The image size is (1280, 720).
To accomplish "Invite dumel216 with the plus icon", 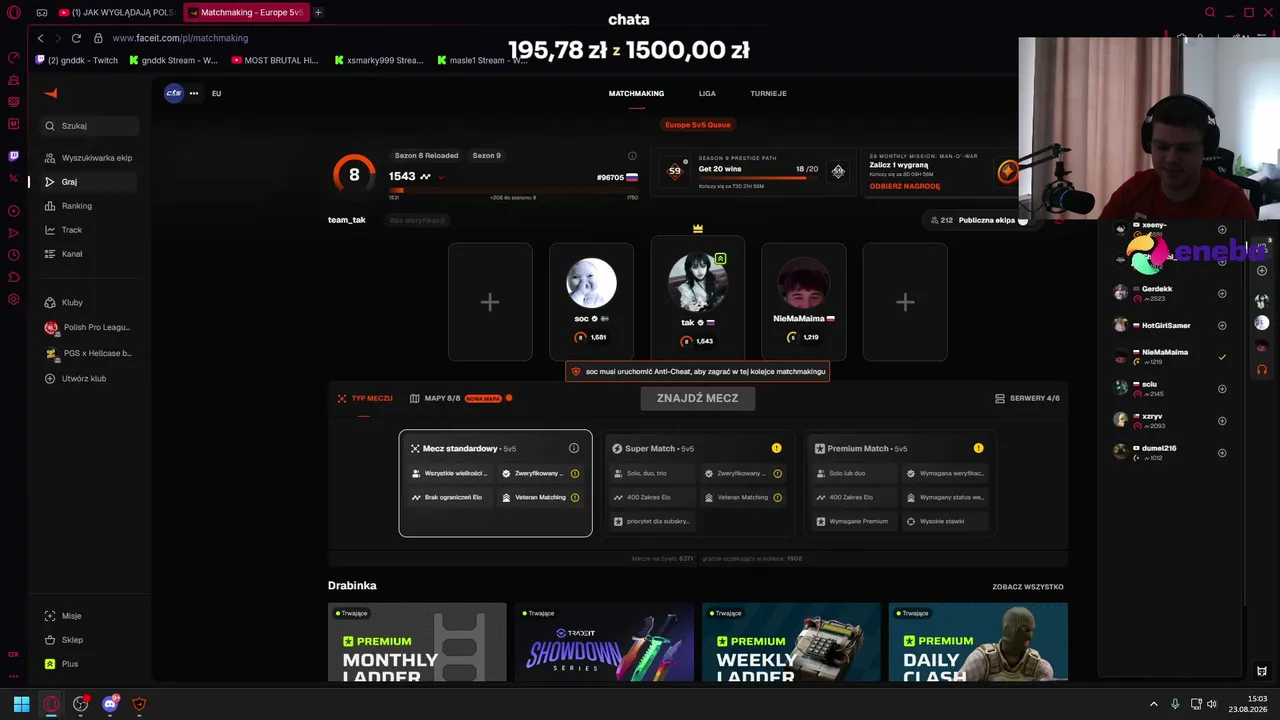I will (1222, 453).
